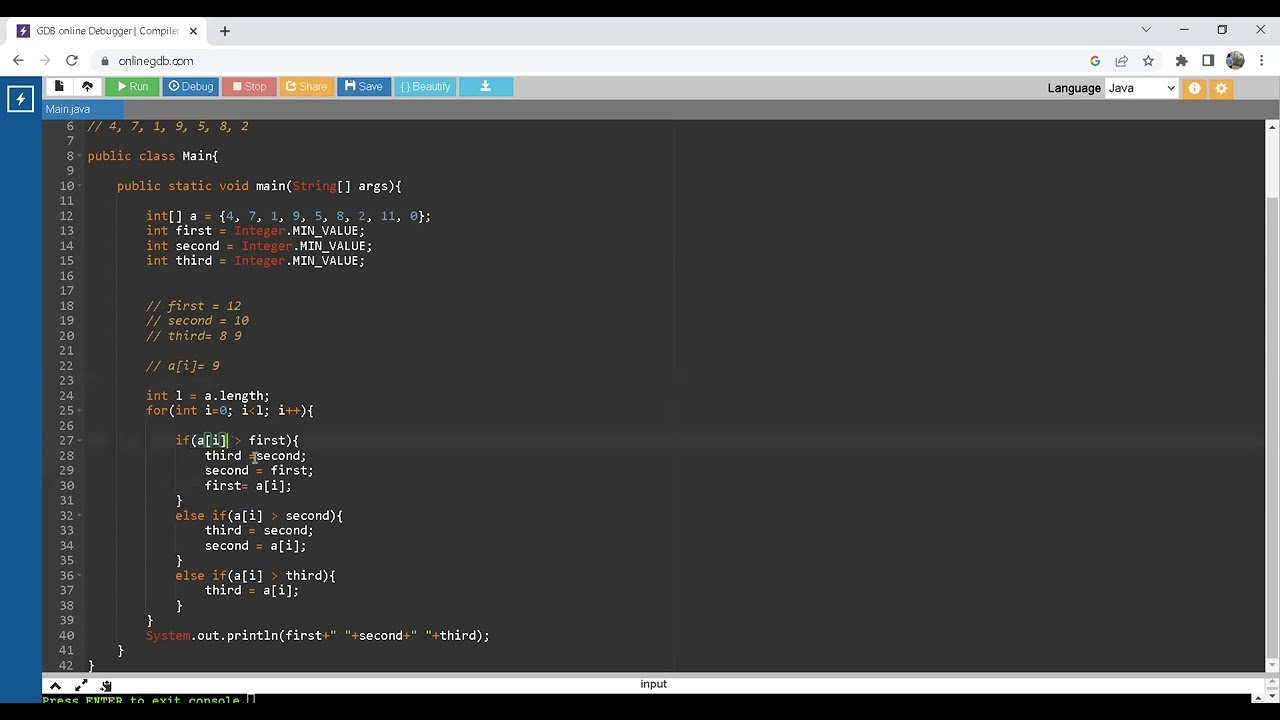Click 'int third = Integer.MIN_VALUE;' line

click(255, 261)
